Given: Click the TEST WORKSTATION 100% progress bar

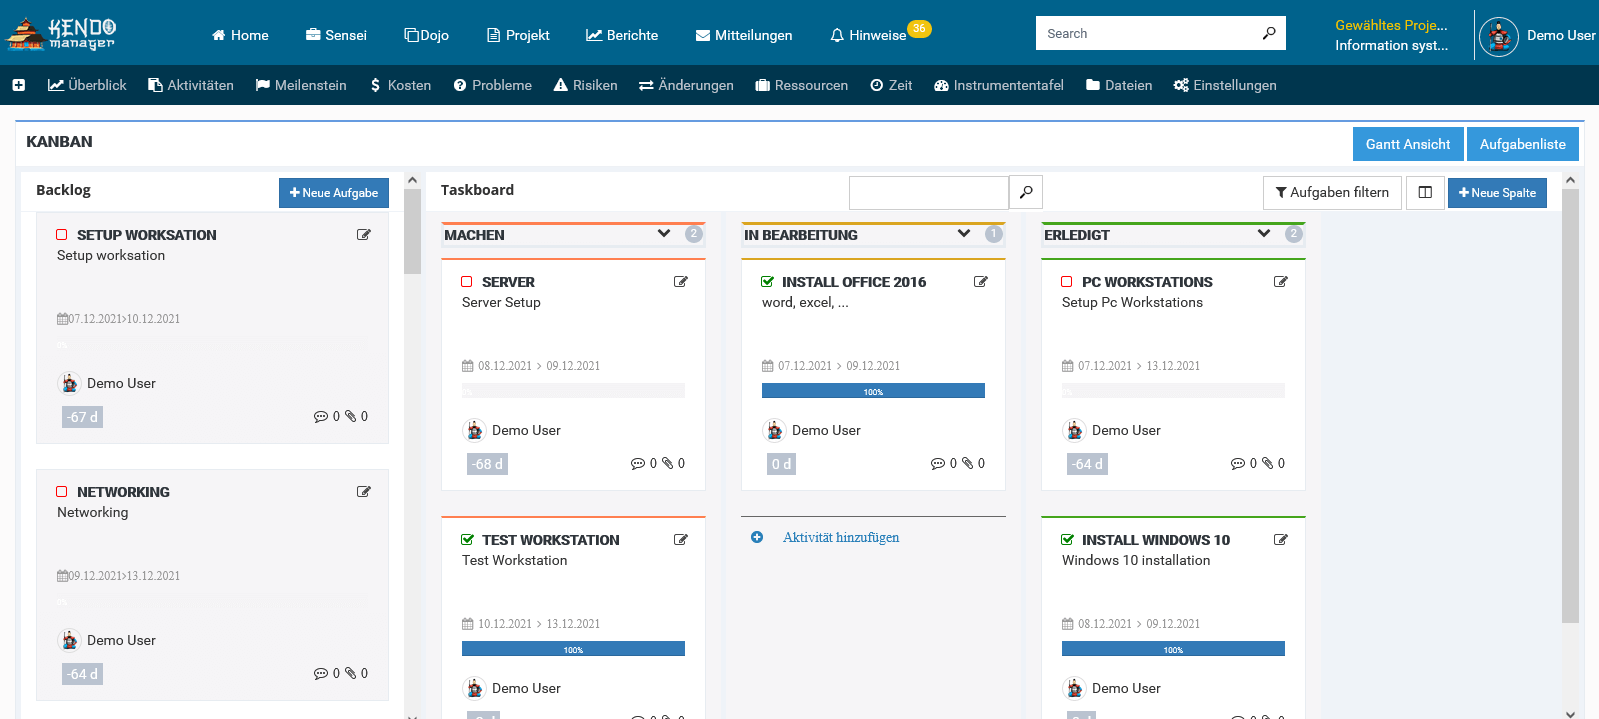Looking at the screenshot, I should tap(573, 649).
